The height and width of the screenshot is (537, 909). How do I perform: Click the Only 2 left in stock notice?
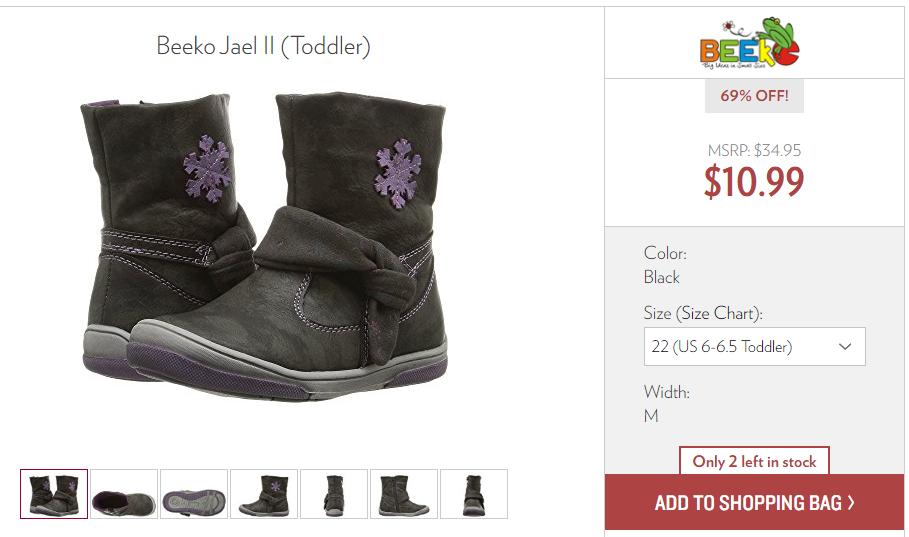pyautogui.click(x=754, y=462)
